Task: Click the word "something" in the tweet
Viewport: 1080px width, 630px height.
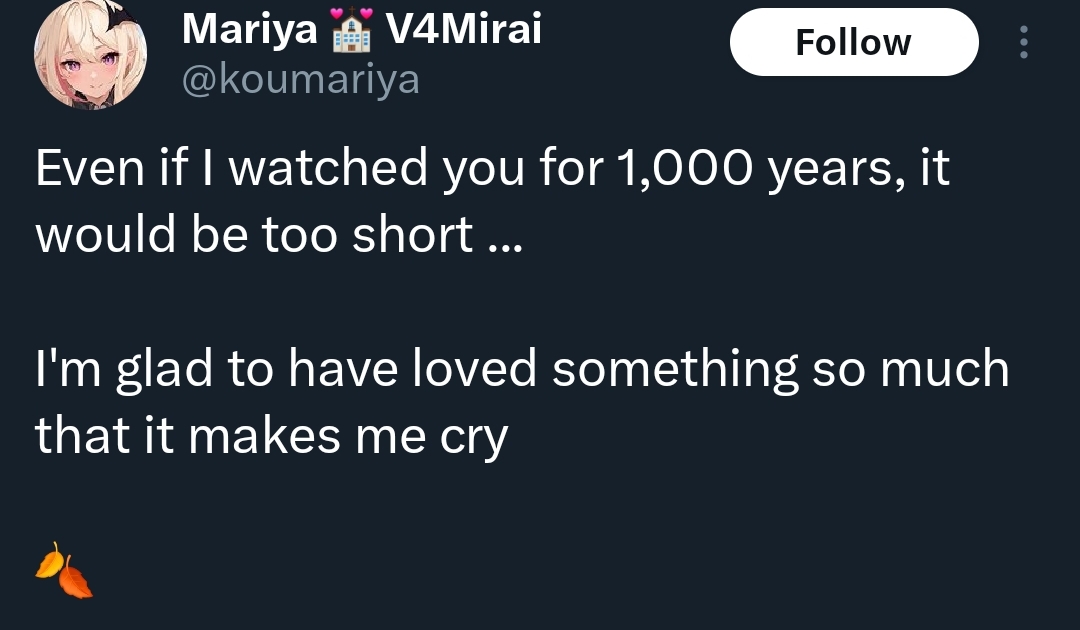Action: pos(675,370)
